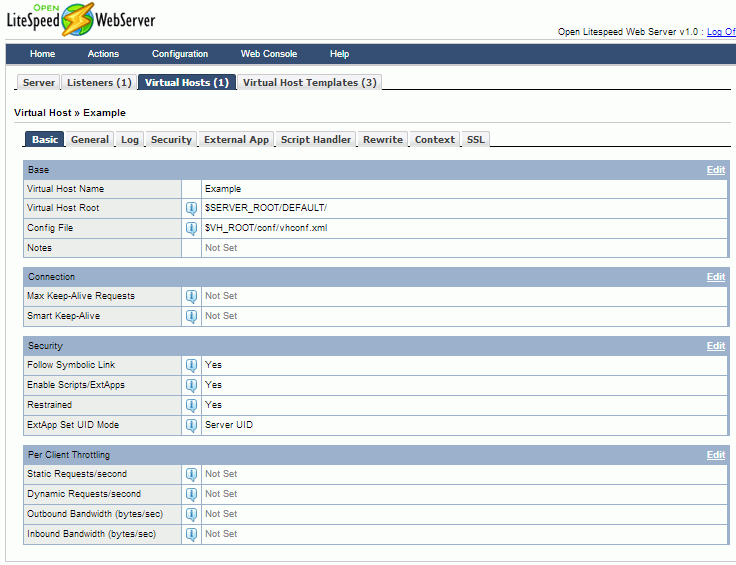Click the help icon next to Config File
The height and width of the screenshot is (565, 736).
[191, 228]
